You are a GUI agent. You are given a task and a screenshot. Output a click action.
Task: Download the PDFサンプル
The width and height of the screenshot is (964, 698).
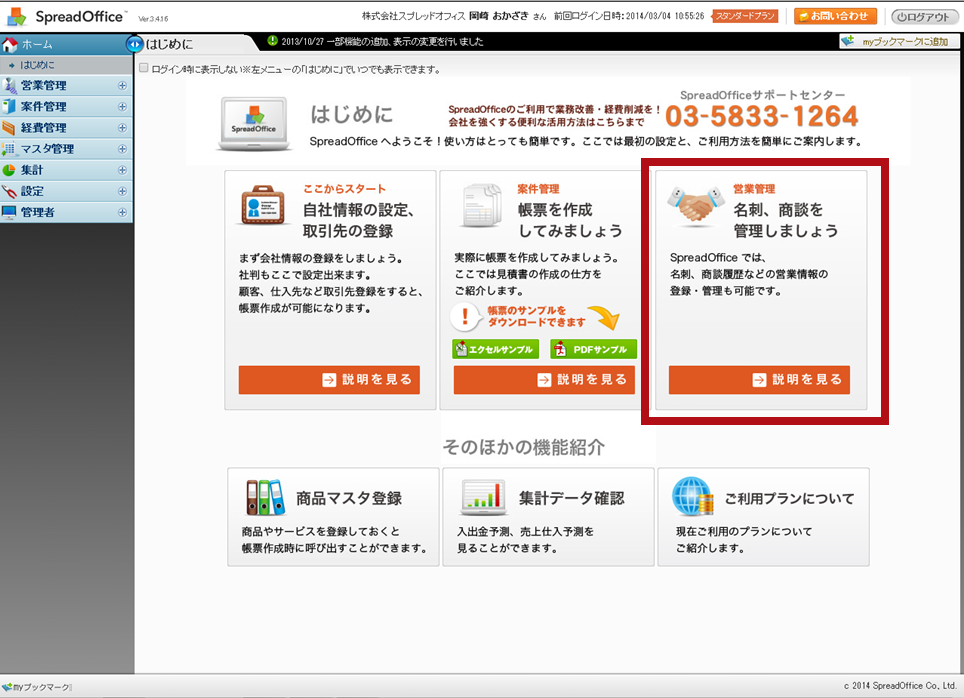click(593, 349)
